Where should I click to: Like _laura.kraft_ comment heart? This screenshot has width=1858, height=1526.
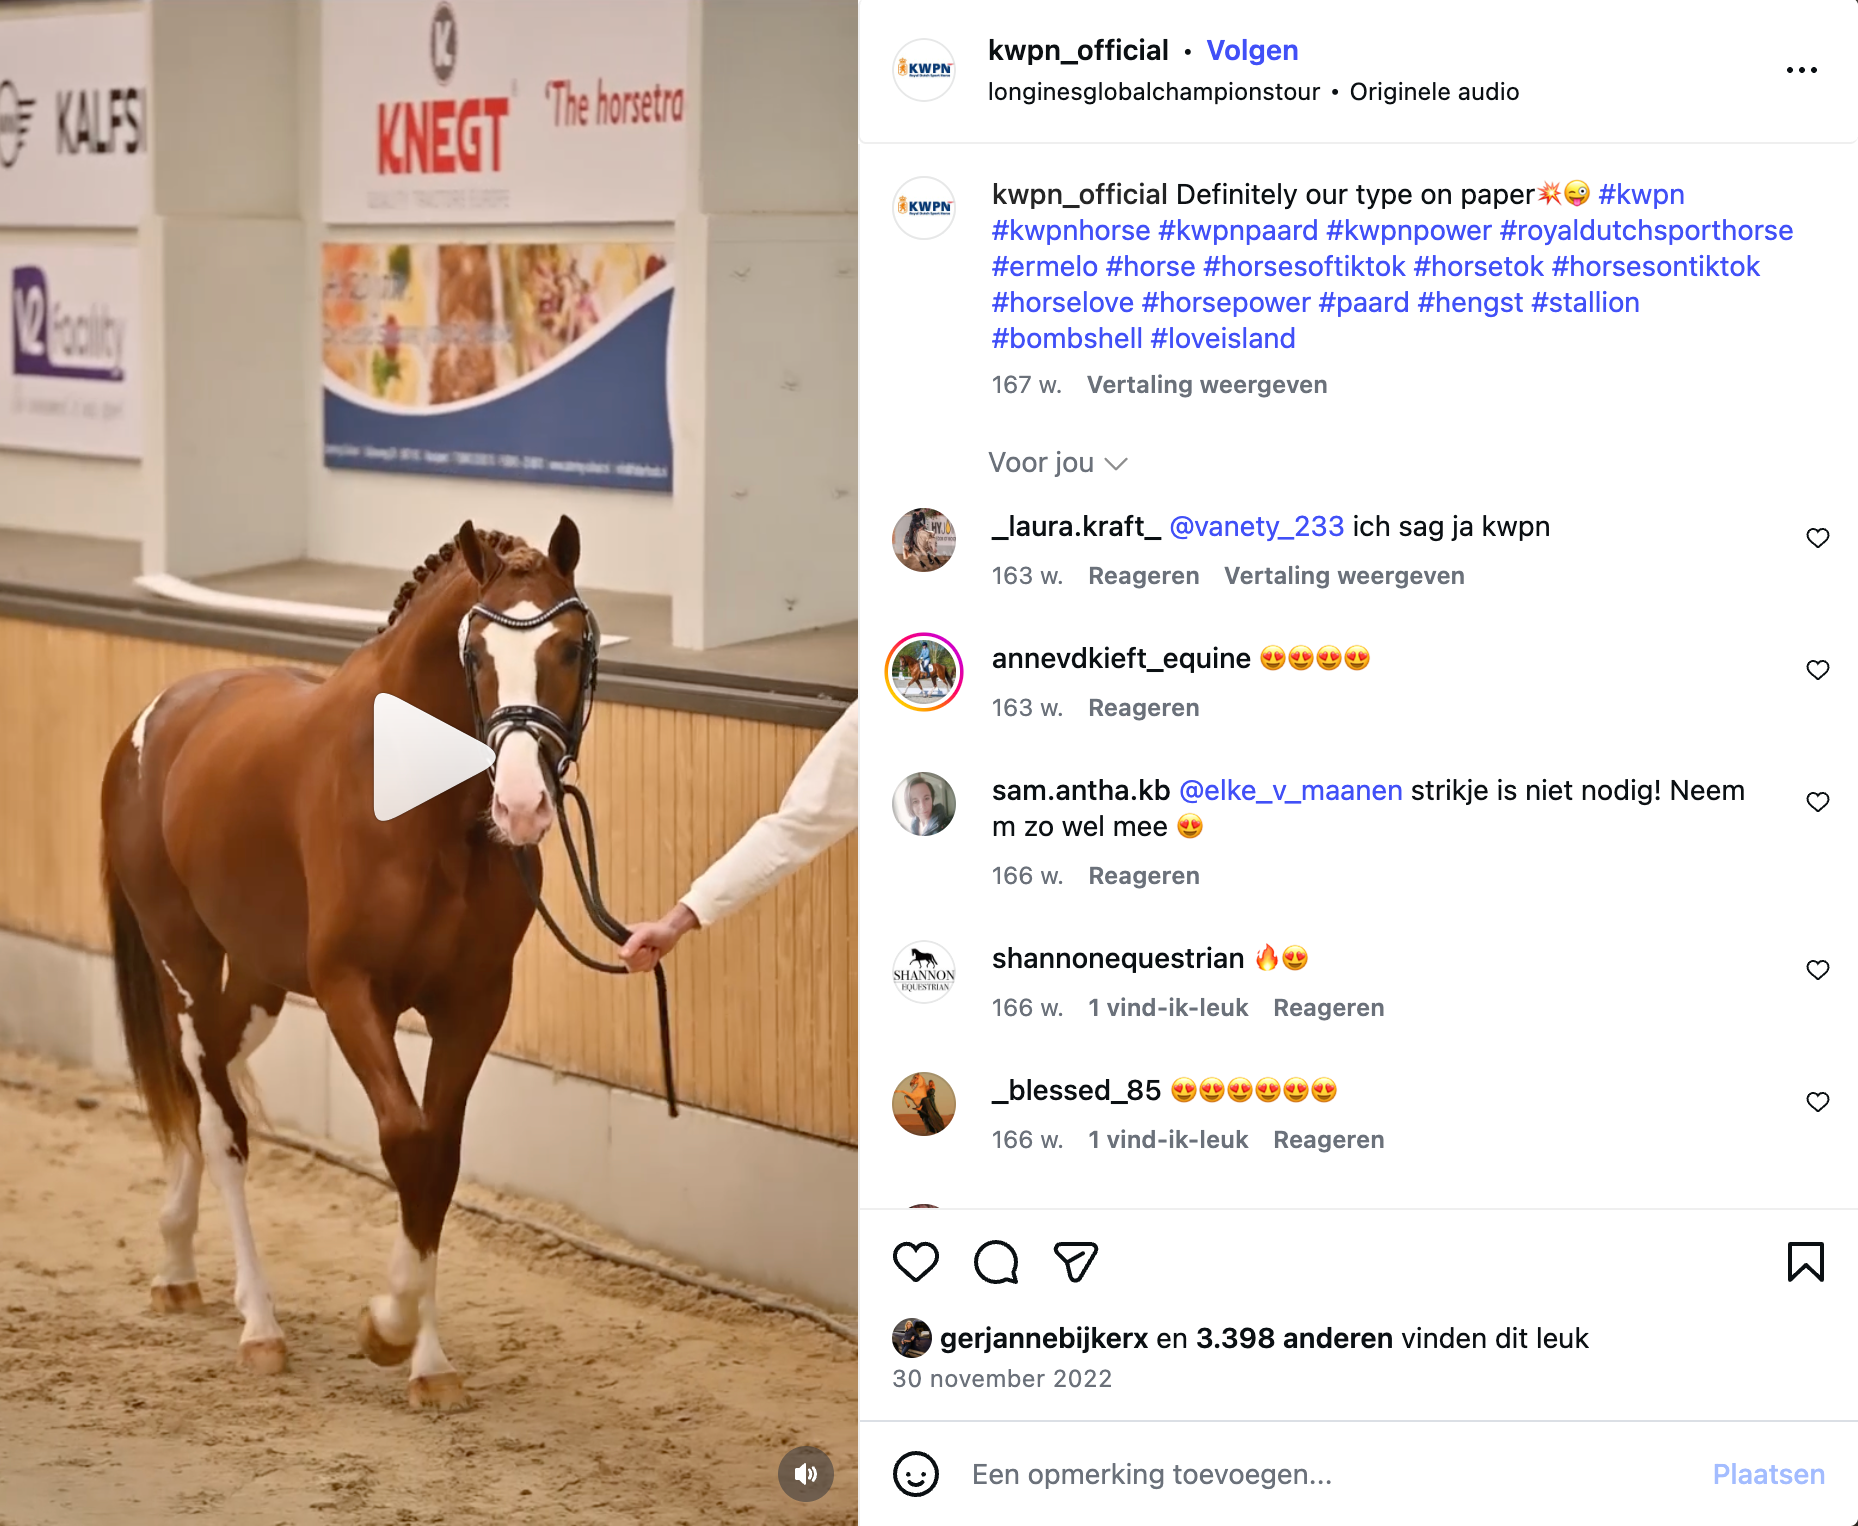(x=1817, y=538)
